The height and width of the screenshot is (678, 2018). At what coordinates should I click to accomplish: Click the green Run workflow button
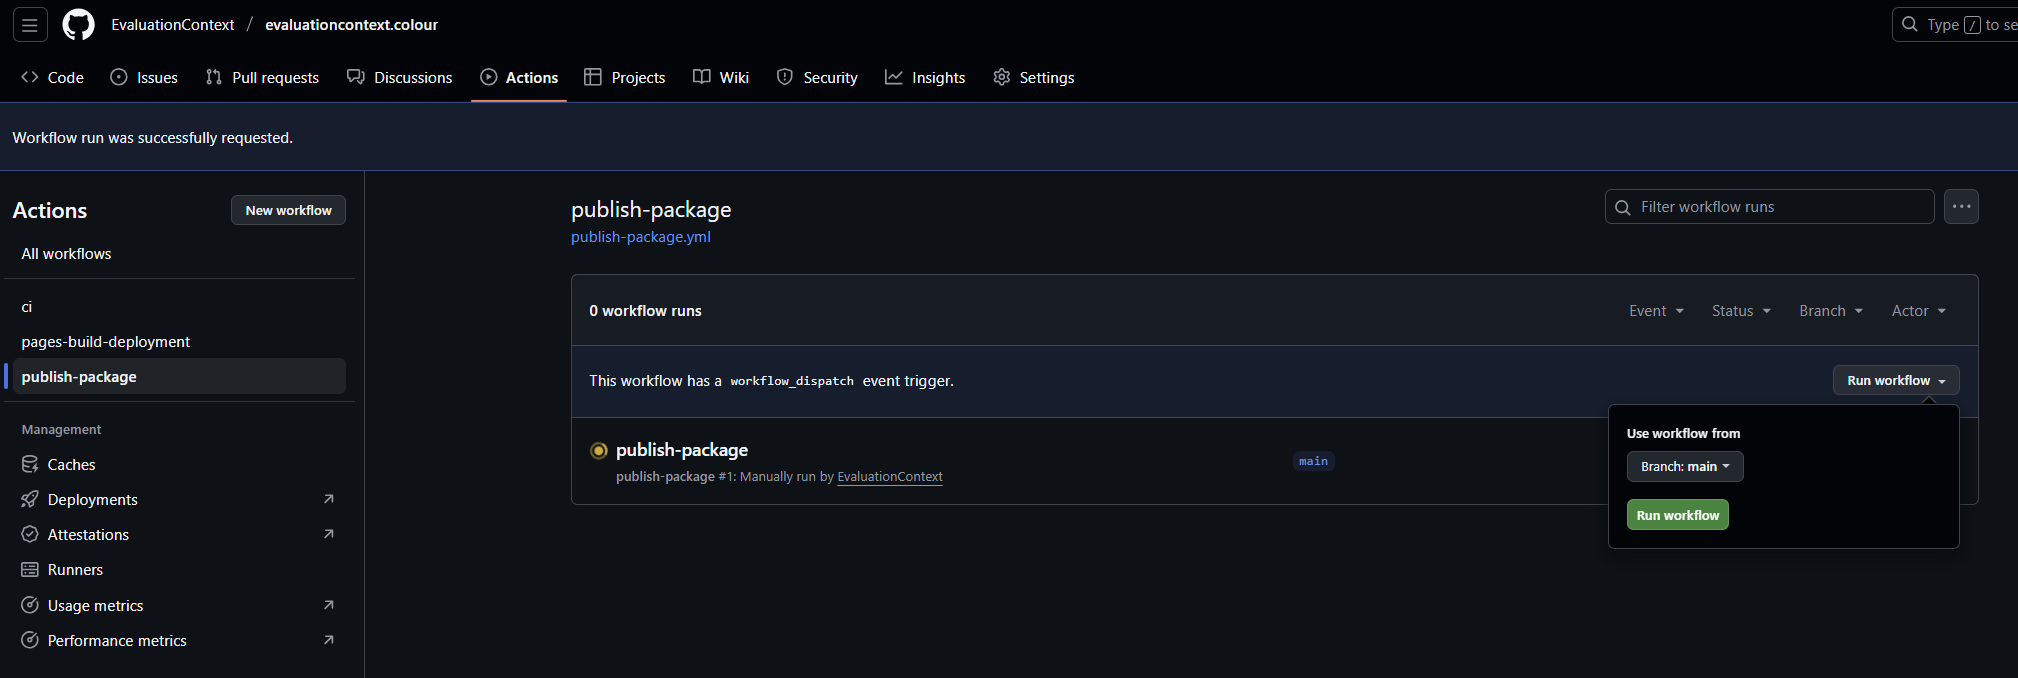[1677, 515]
